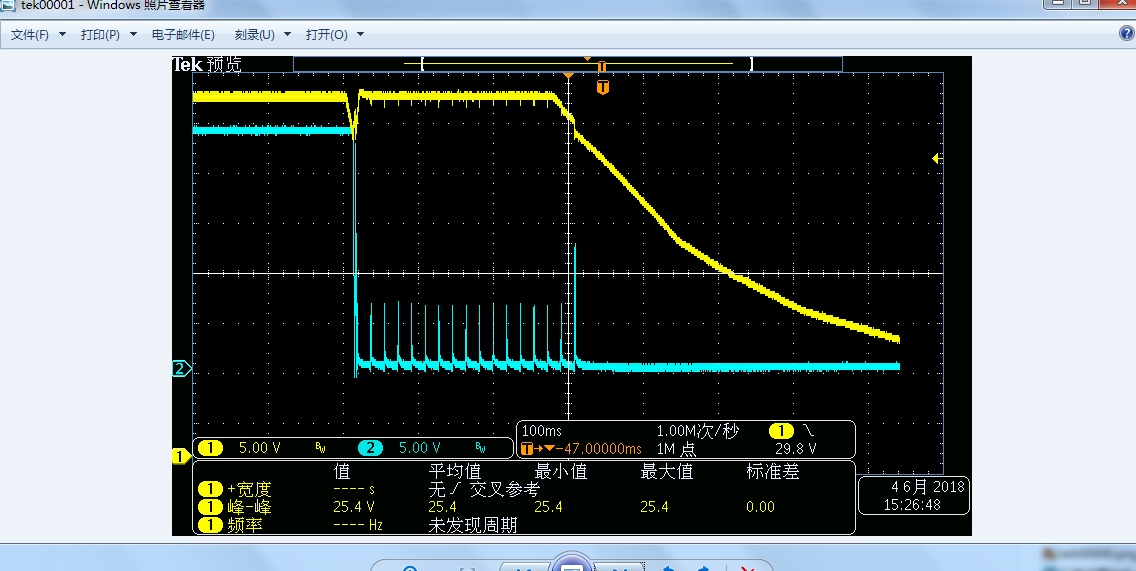The width and height of the screenshot is (1136, 571).
Task: Click the window title tek00001 - Windows 照片查看器
Action: pyautogui.click(x=112, y=5)
